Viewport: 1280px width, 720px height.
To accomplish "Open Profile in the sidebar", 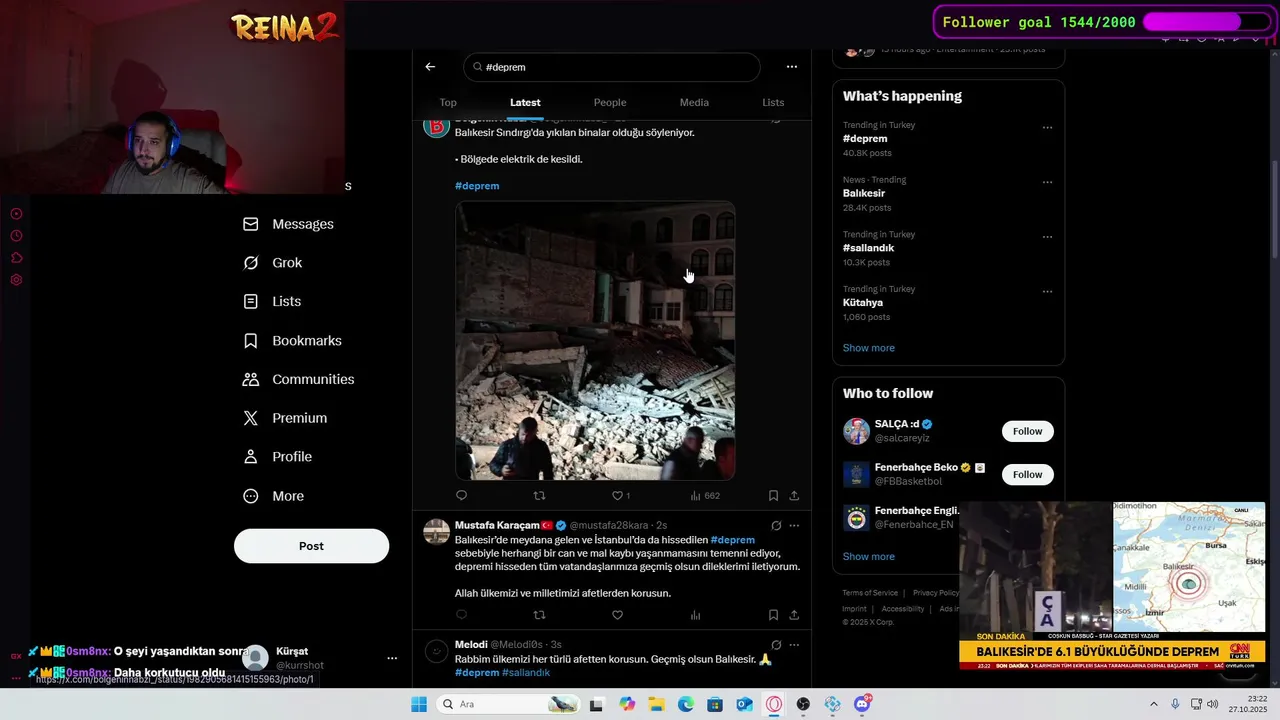I will coord(277,457).
